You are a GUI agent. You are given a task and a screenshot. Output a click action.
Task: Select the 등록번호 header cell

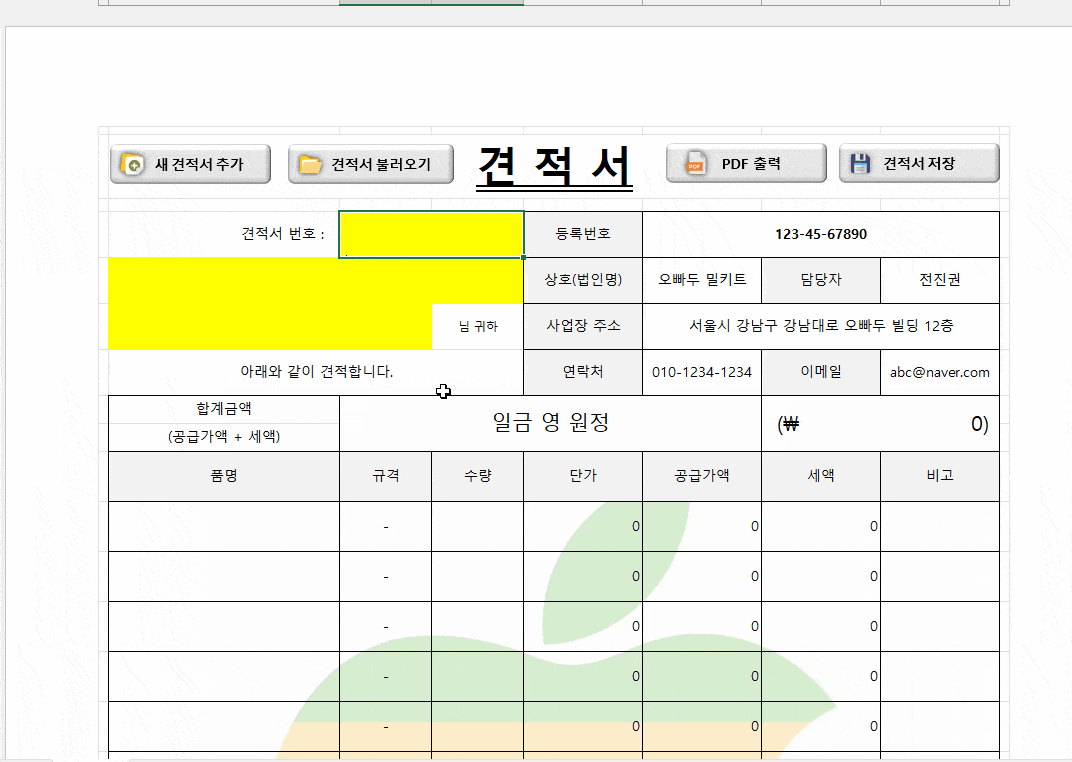click(583, 234)
